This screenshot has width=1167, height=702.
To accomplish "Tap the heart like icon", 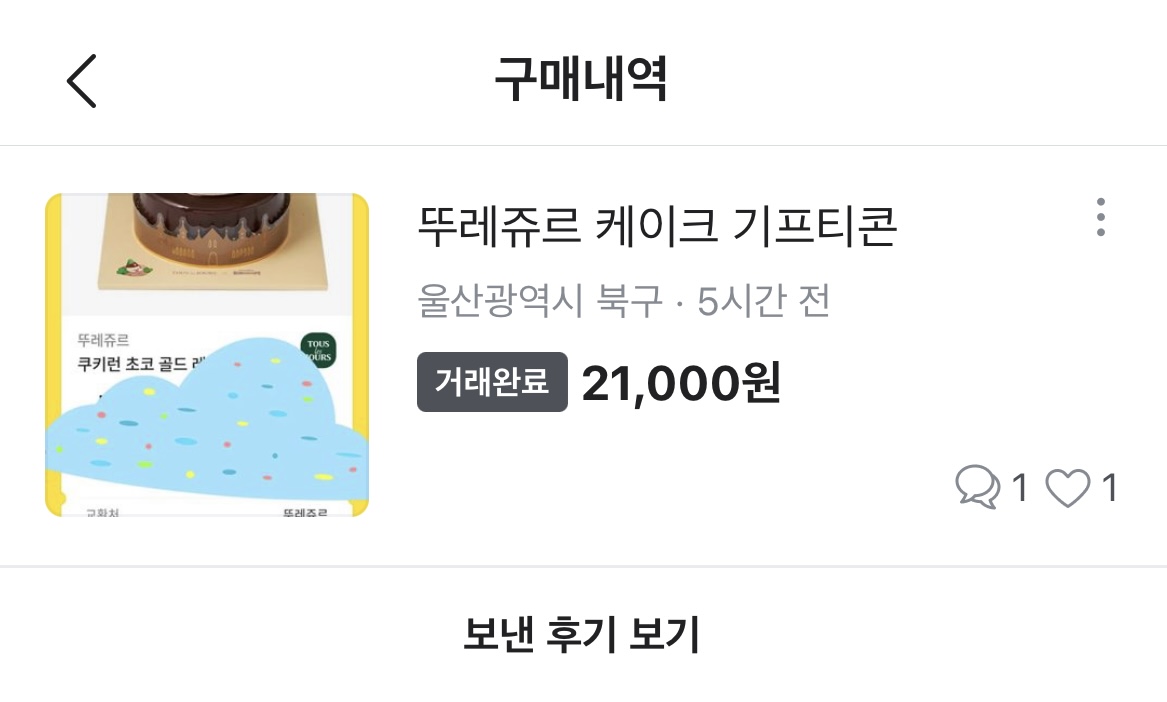I will pyautogui.click(x=1067, y=488).
